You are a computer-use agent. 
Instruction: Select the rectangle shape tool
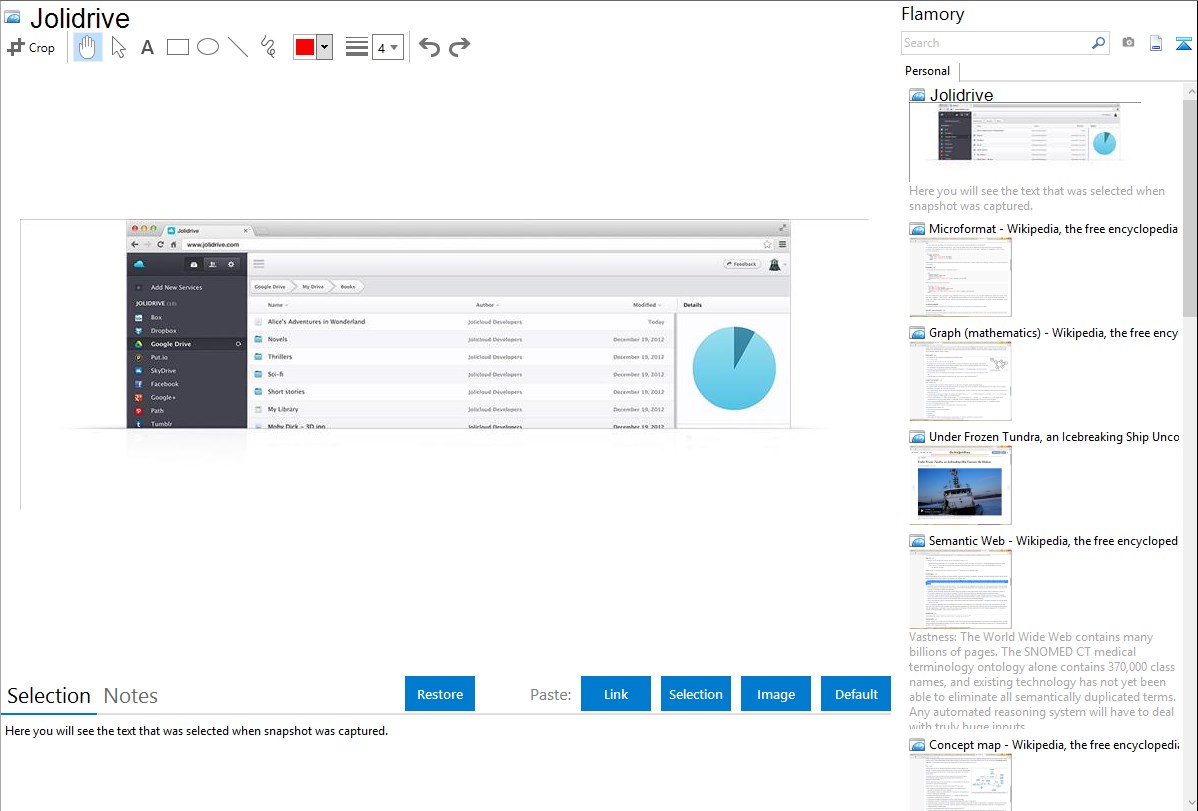[177, 47]
